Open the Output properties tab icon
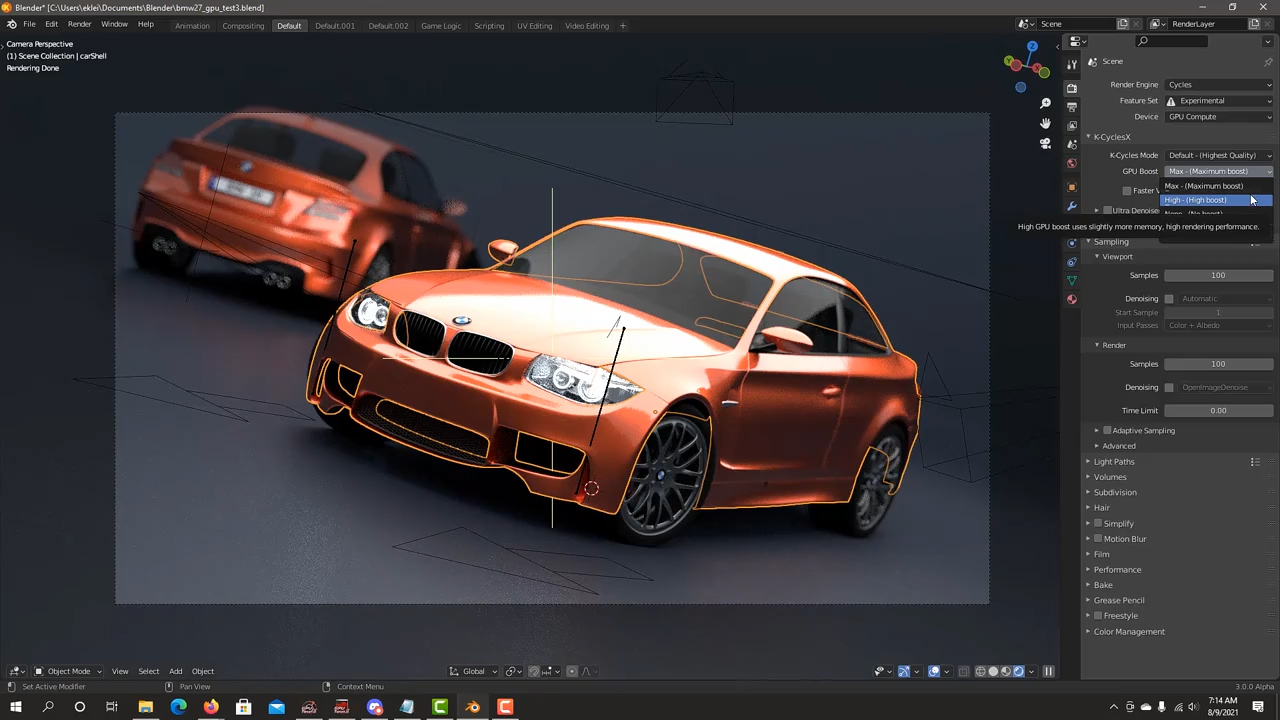Viewport: 1280px width, 720px height. (x=1072, y=107)
